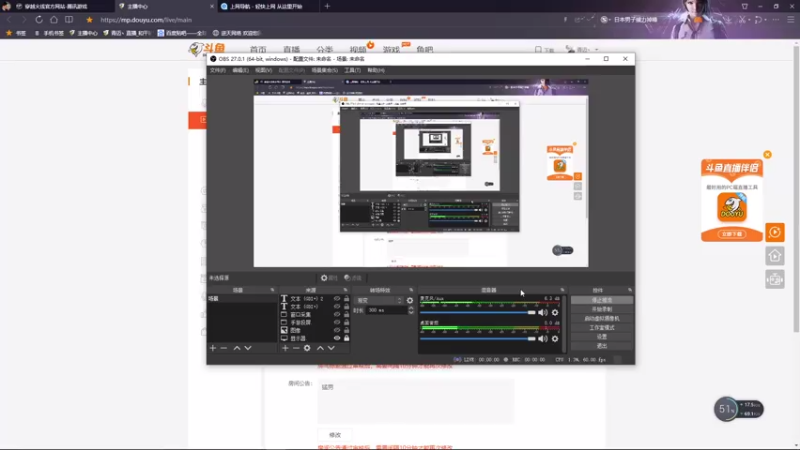Viewport: 800px width, 450px height.
Task: Toggle visibility eye for 窗口采集 source
Action: pos(337,314)
